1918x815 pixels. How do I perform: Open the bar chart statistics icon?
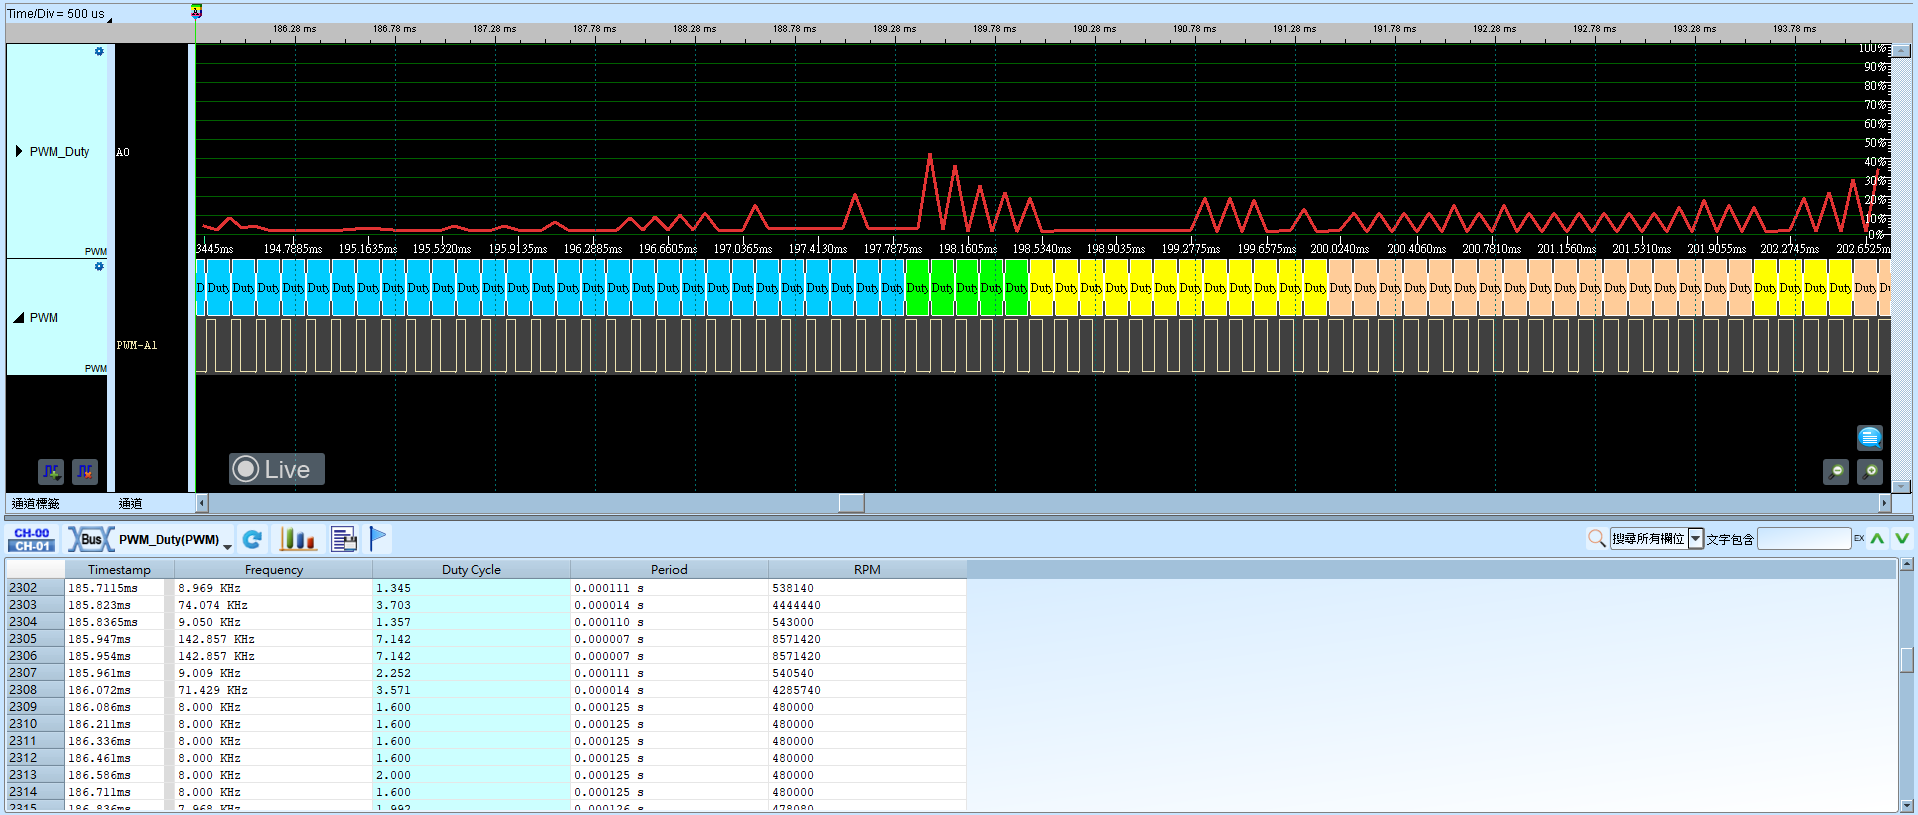pyautogui.click(x=298, y=540)
